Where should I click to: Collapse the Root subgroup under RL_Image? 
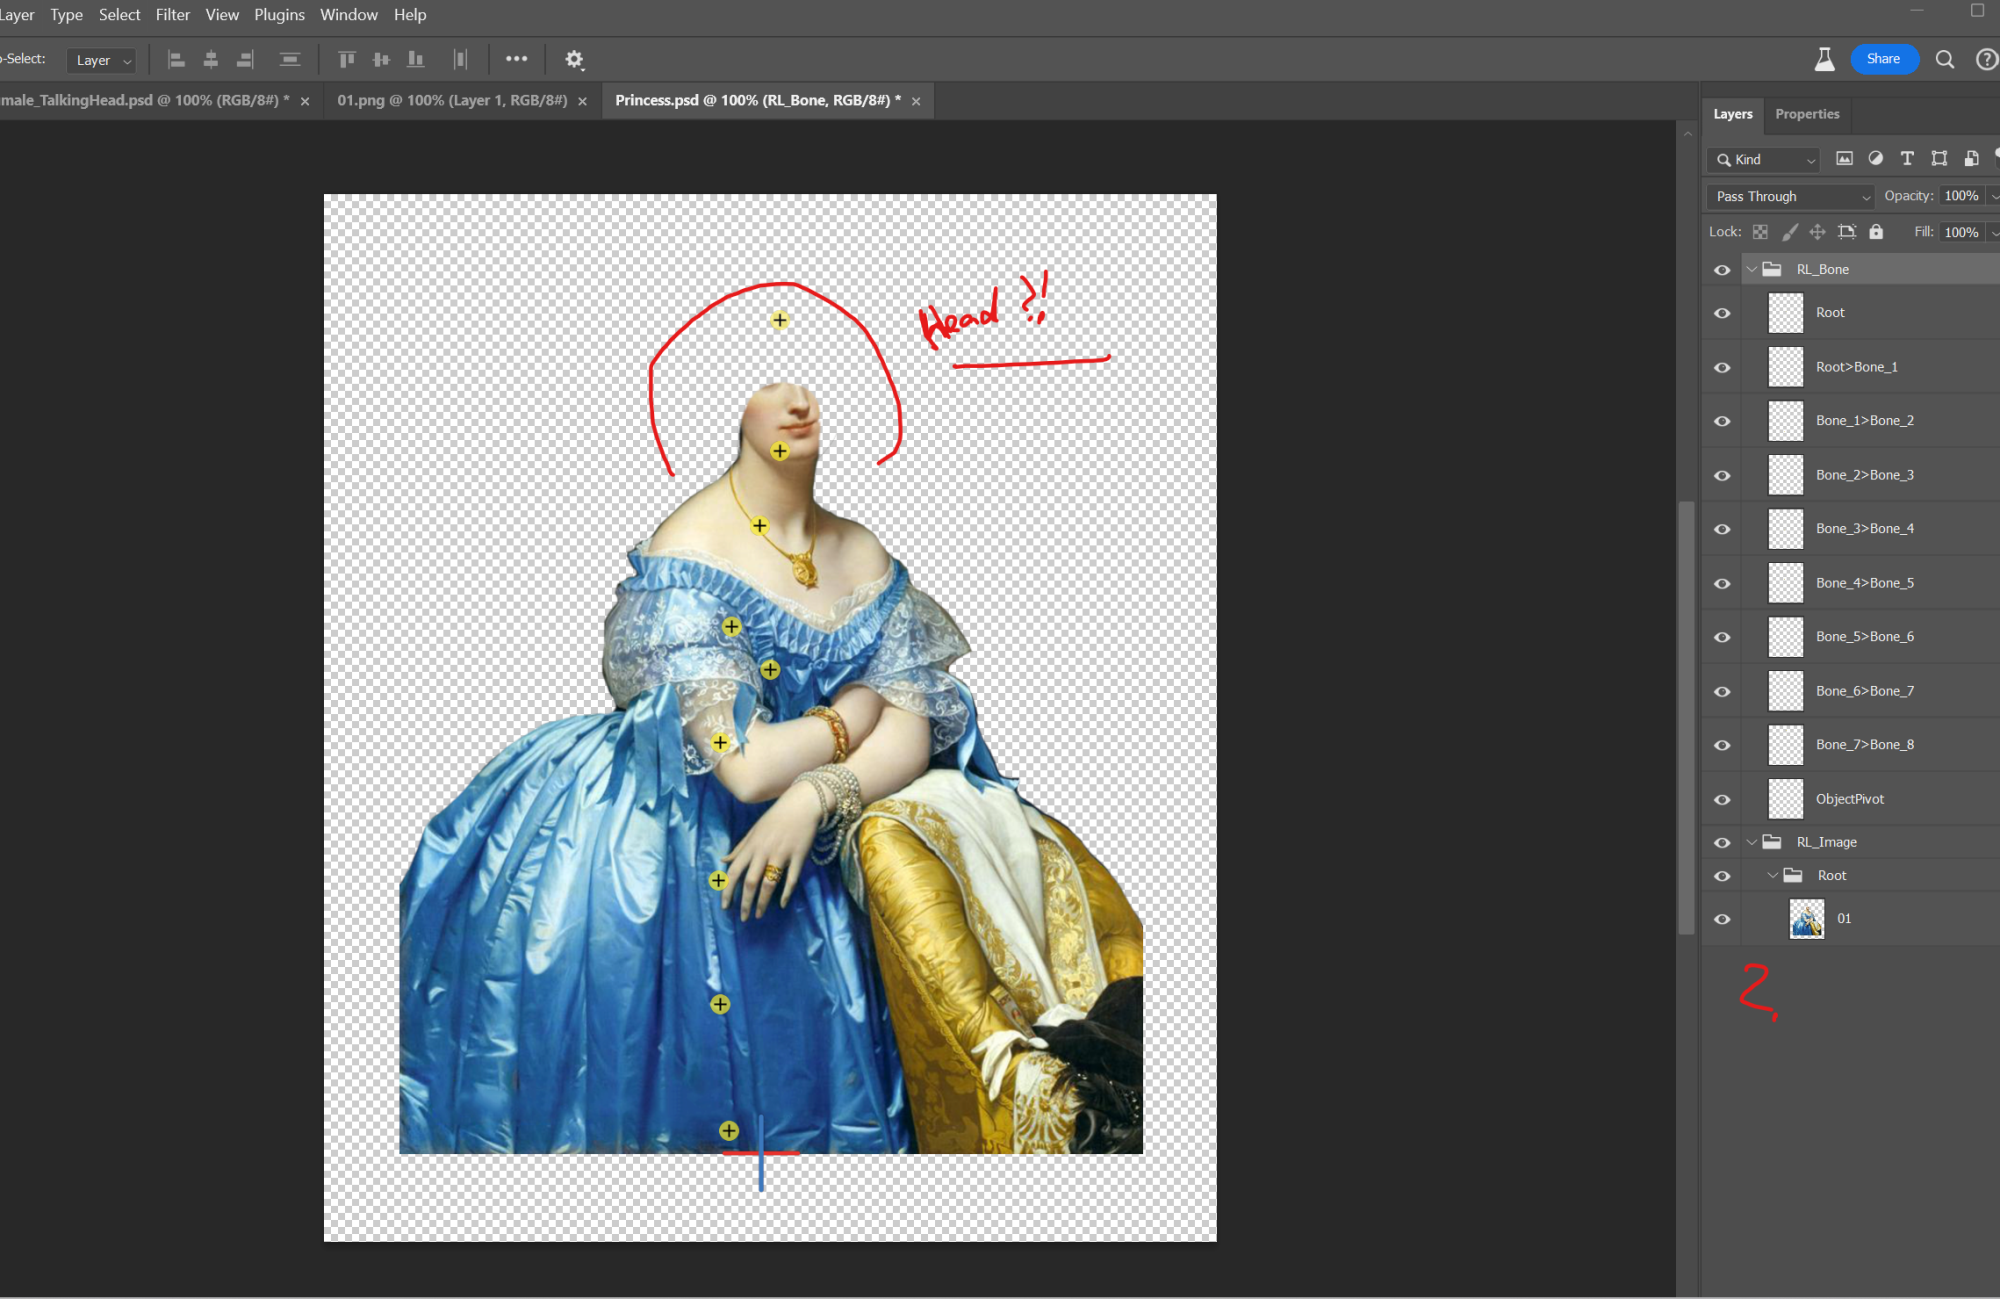[1773, 876]
